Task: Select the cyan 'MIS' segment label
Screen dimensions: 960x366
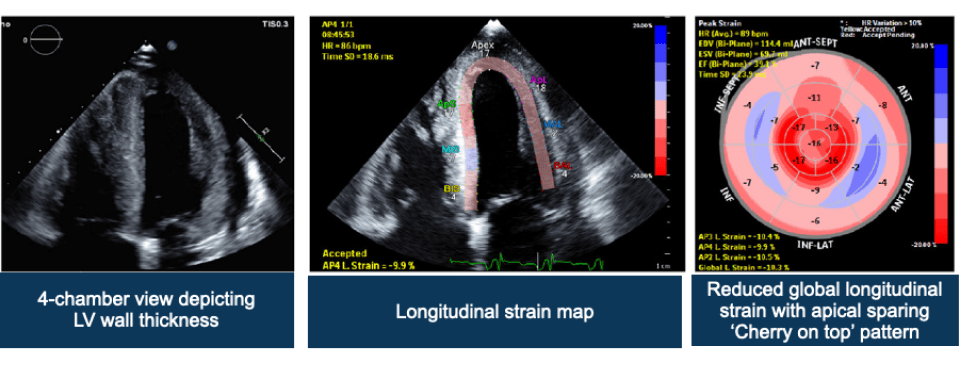Action: pos(451,149)
